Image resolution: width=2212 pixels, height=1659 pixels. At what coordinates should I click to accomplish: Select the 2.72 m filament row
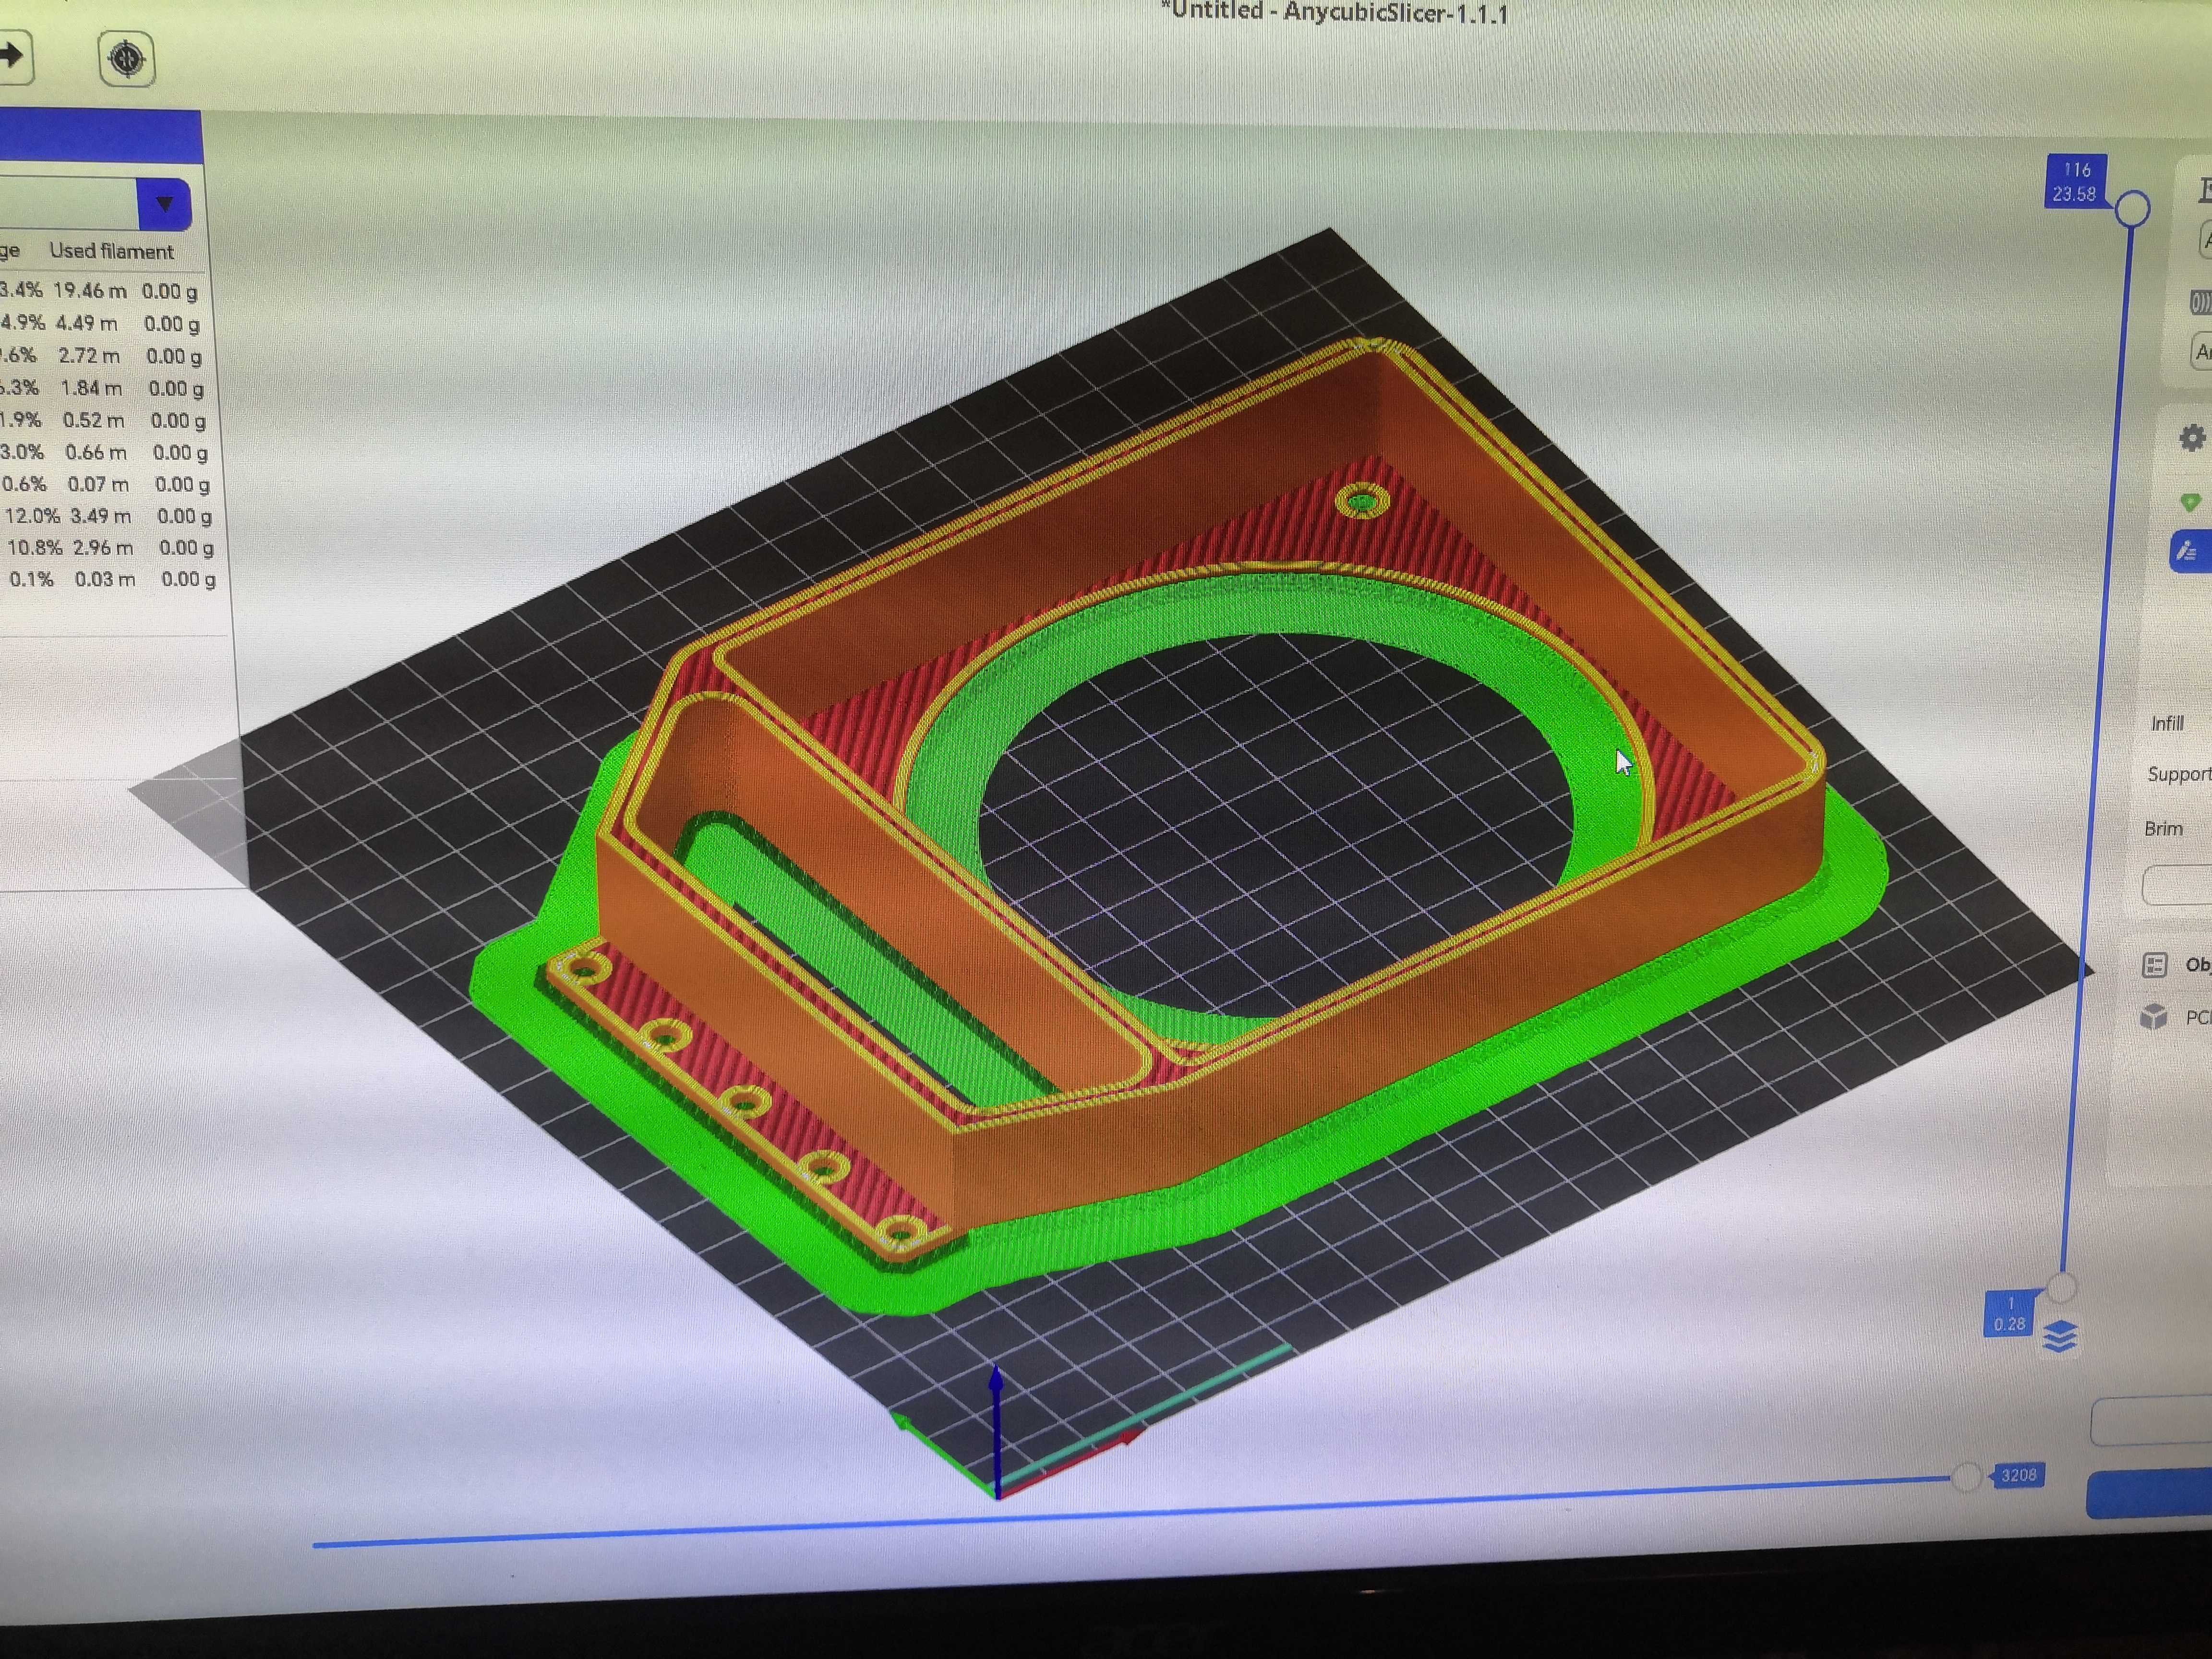(101, 355)
